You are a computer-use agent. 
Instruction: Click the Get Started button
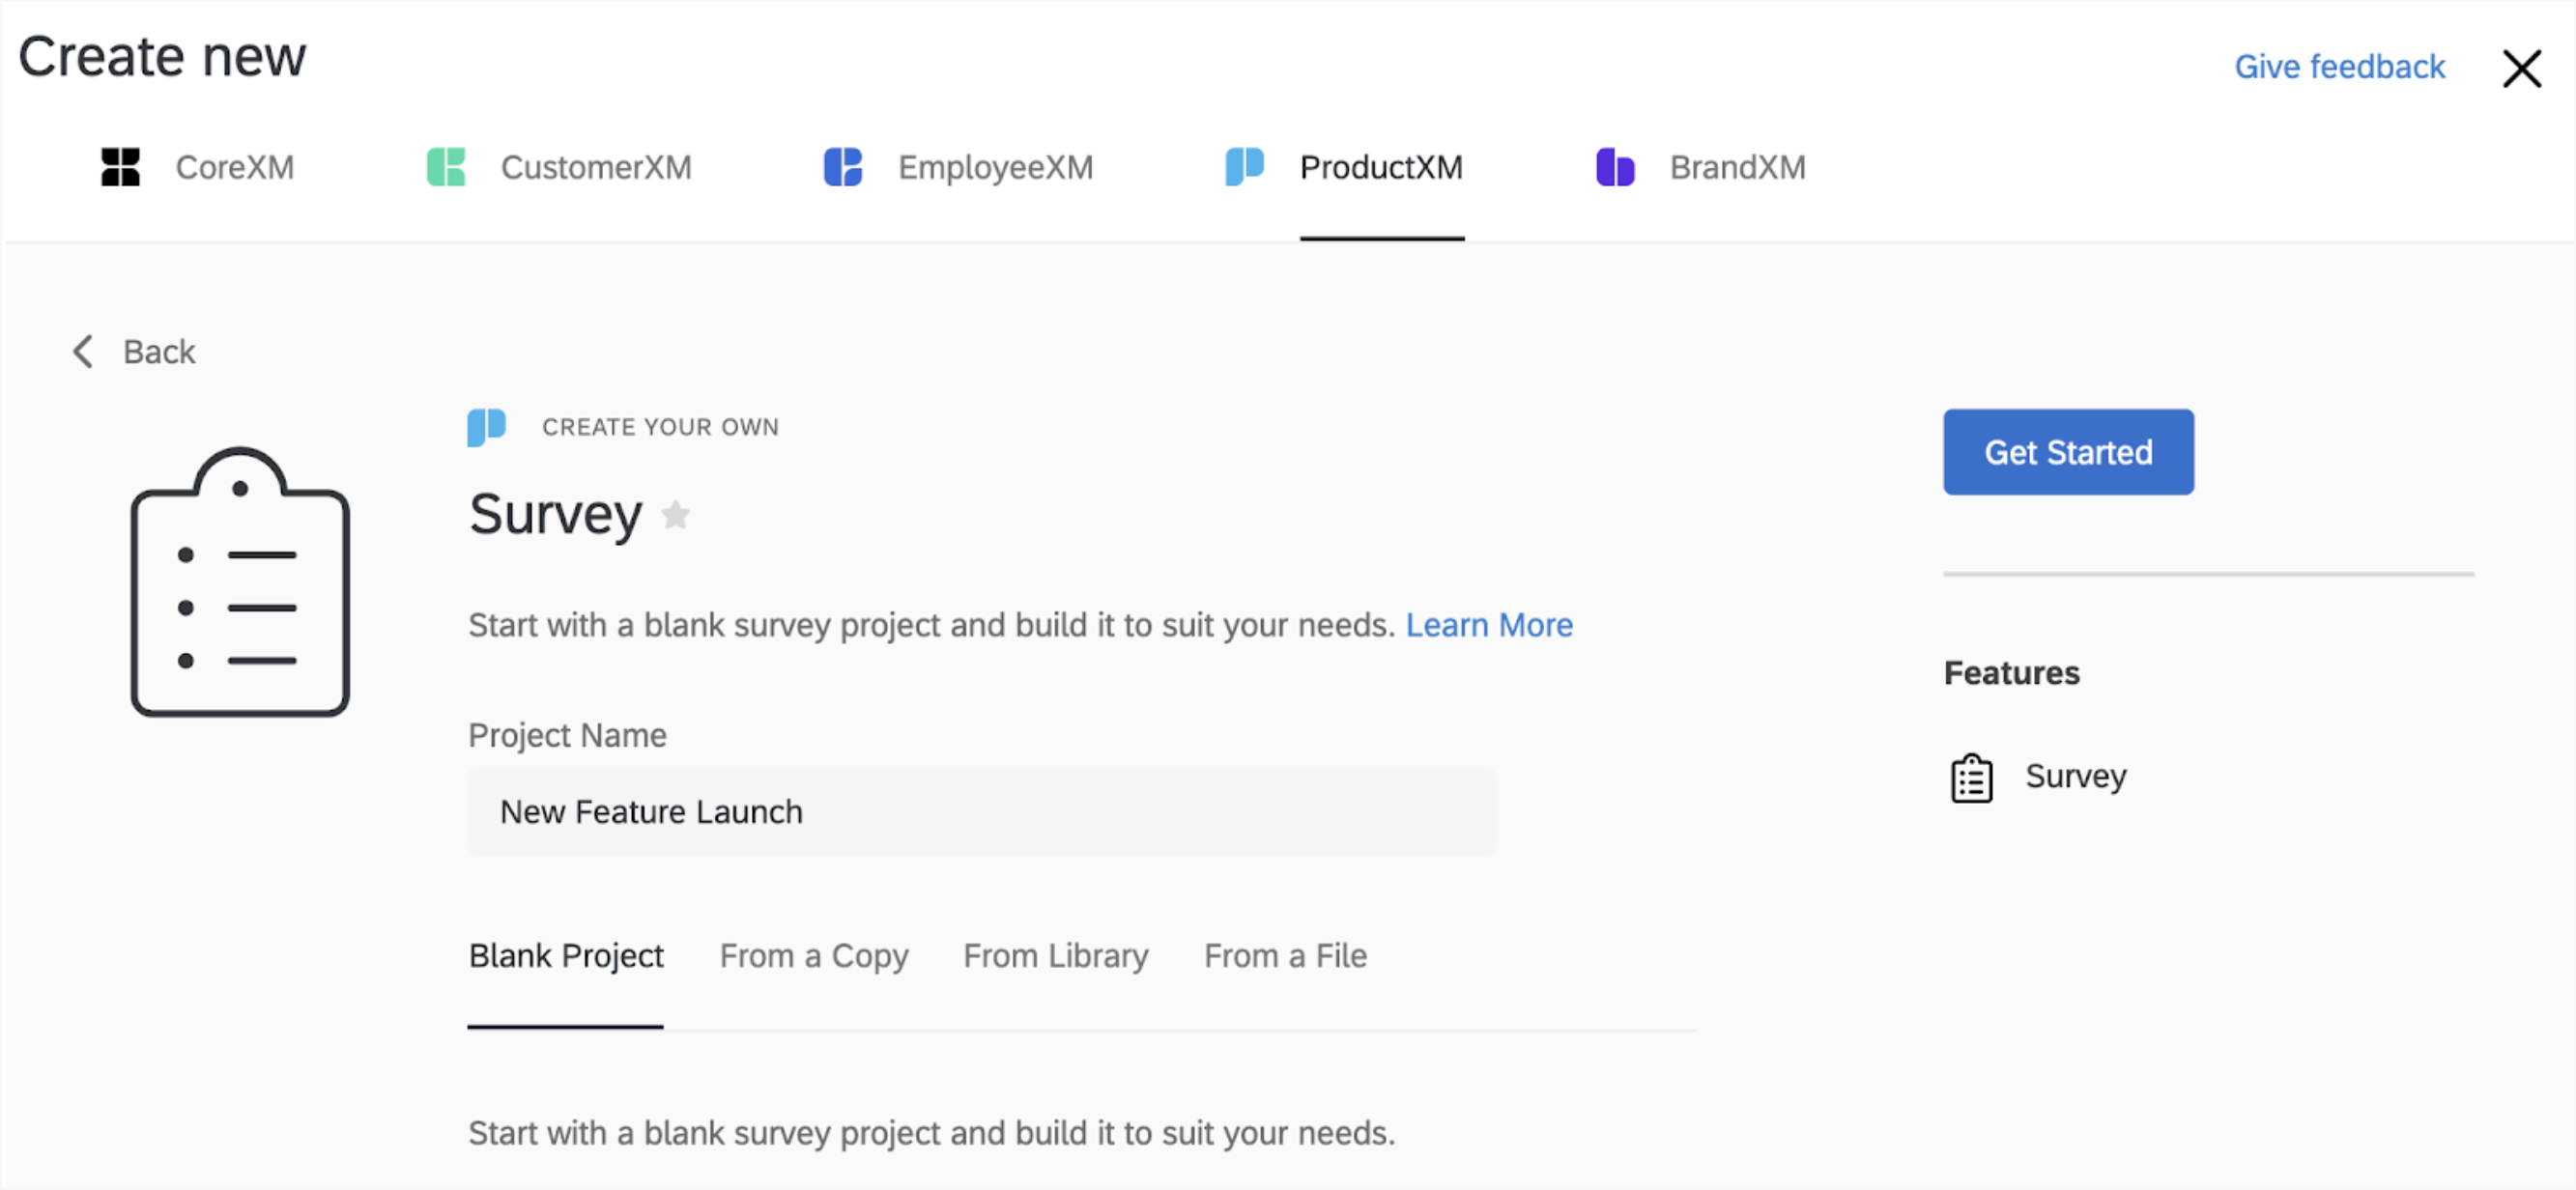click(2068, 452)
